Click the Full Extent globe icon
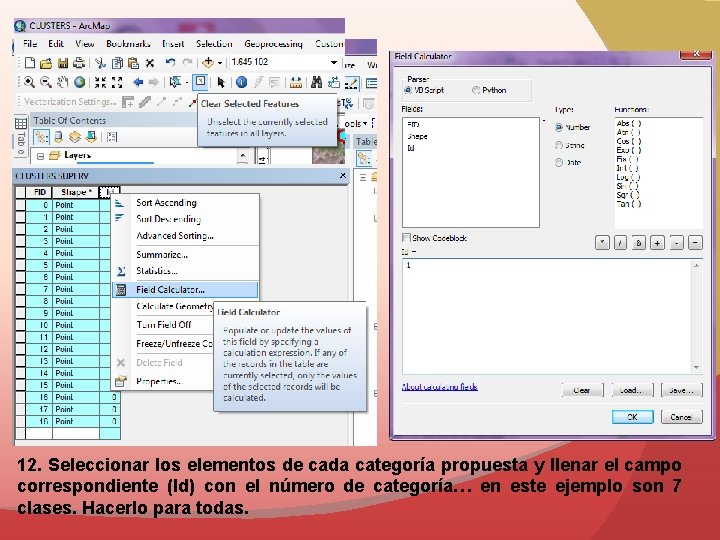Viewport: 720px width, 540px height. tap(79, 82)
